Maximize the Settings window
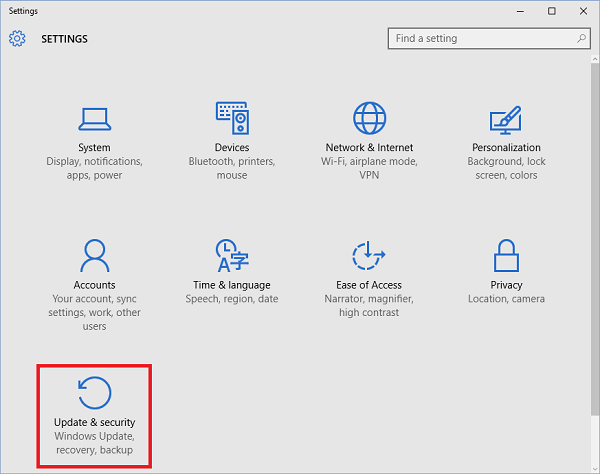600x474 pixels. click(552, 11)
